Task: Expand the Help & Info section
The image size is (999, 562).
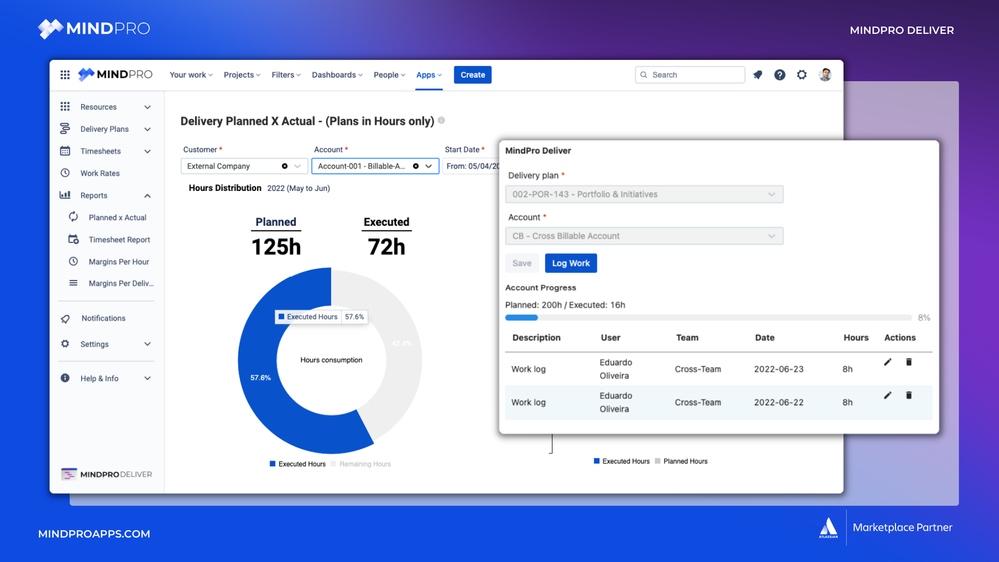Action: click(147, 378)
